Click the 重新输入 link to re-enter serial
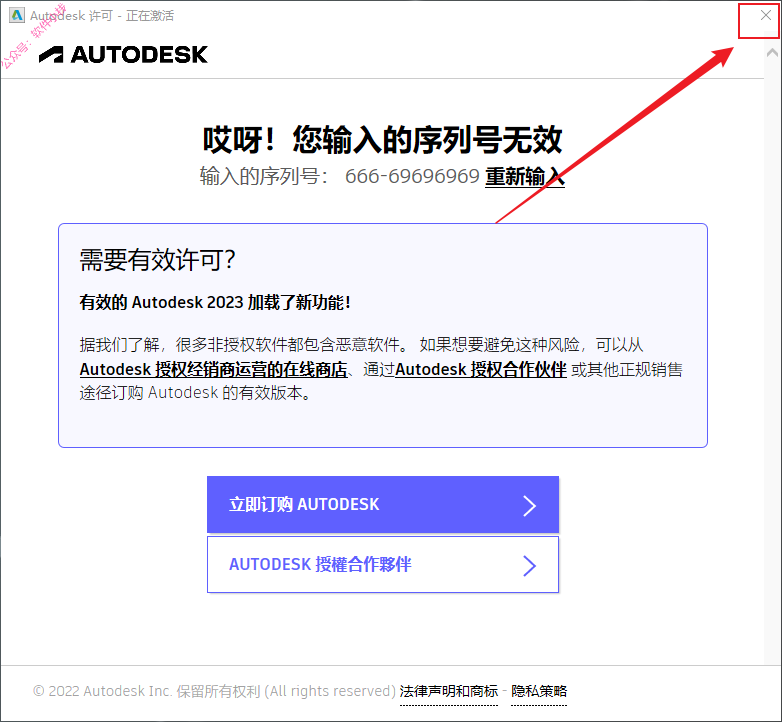 tap(525, 177)
